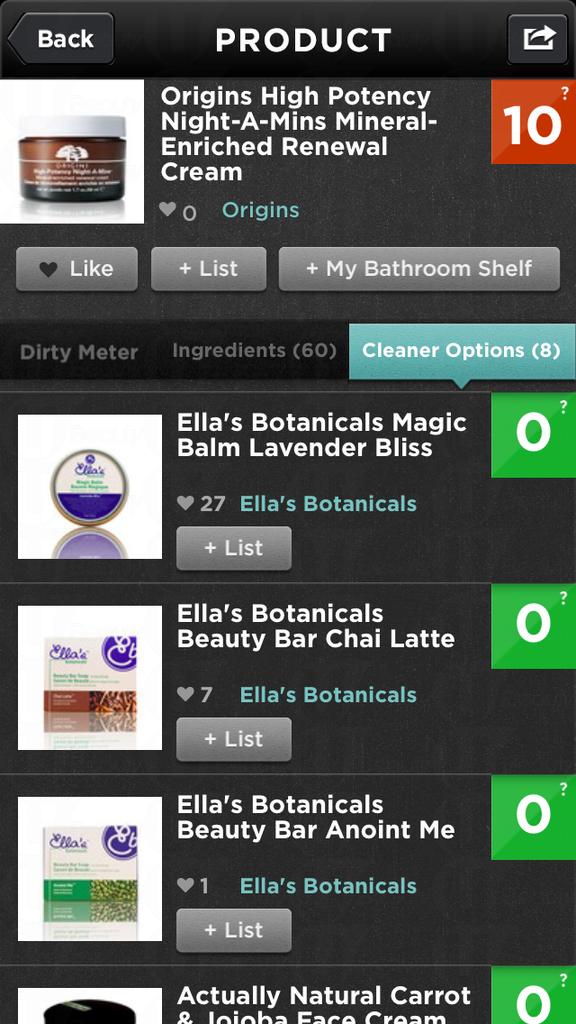Tap Back to return to previous screen
Image resolution: width=576 pixels, height=1024 pixels.
62,38
